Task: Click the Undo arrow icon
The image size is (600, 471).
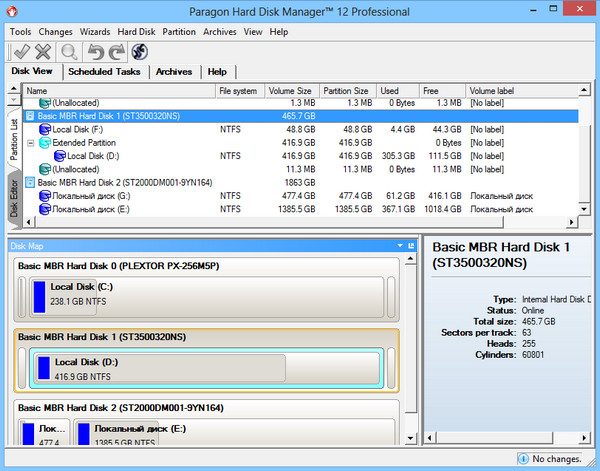Action: click(x=95, y=52)
